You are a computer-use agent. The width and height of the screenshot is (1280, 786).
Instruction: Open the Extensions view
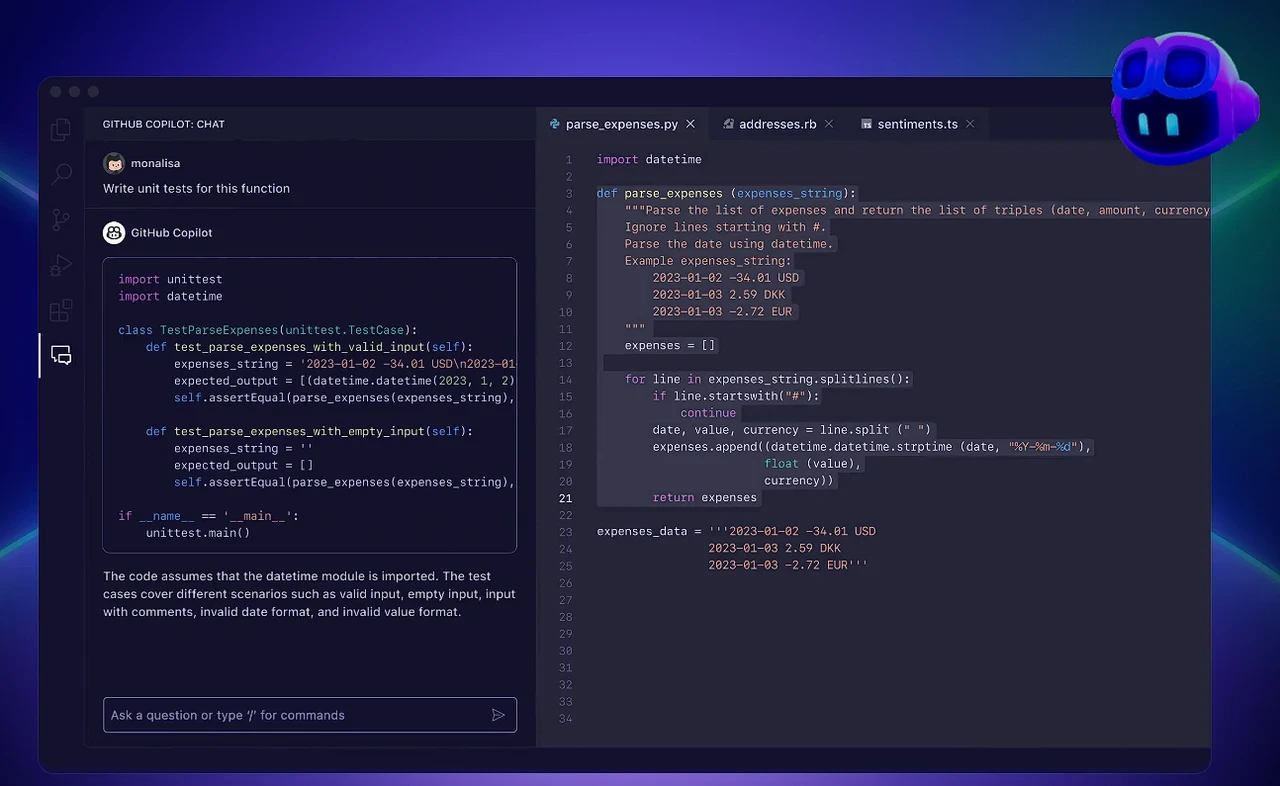(60, 310)
